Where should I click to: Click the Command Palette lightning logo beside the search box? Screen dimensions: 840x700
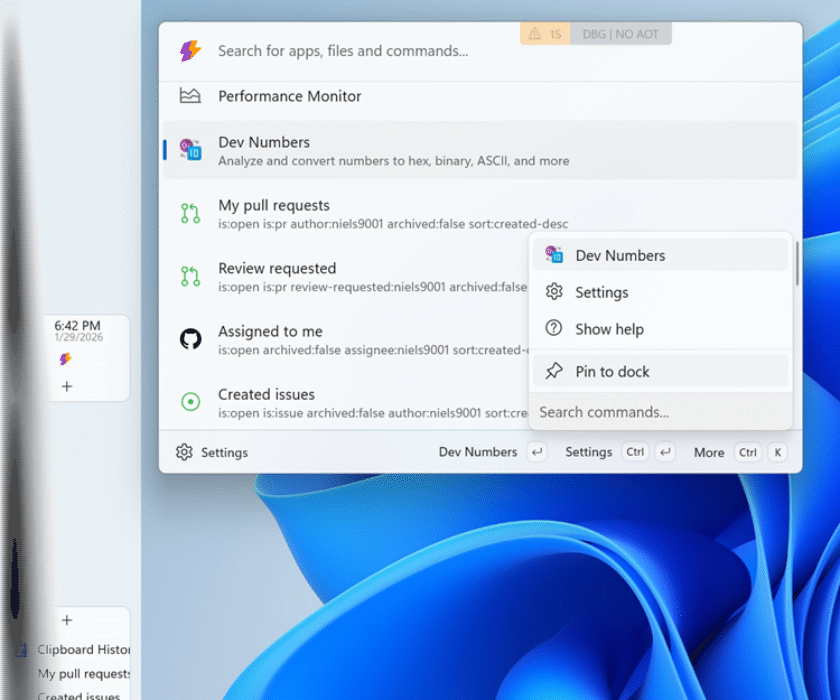coord(190,51)
